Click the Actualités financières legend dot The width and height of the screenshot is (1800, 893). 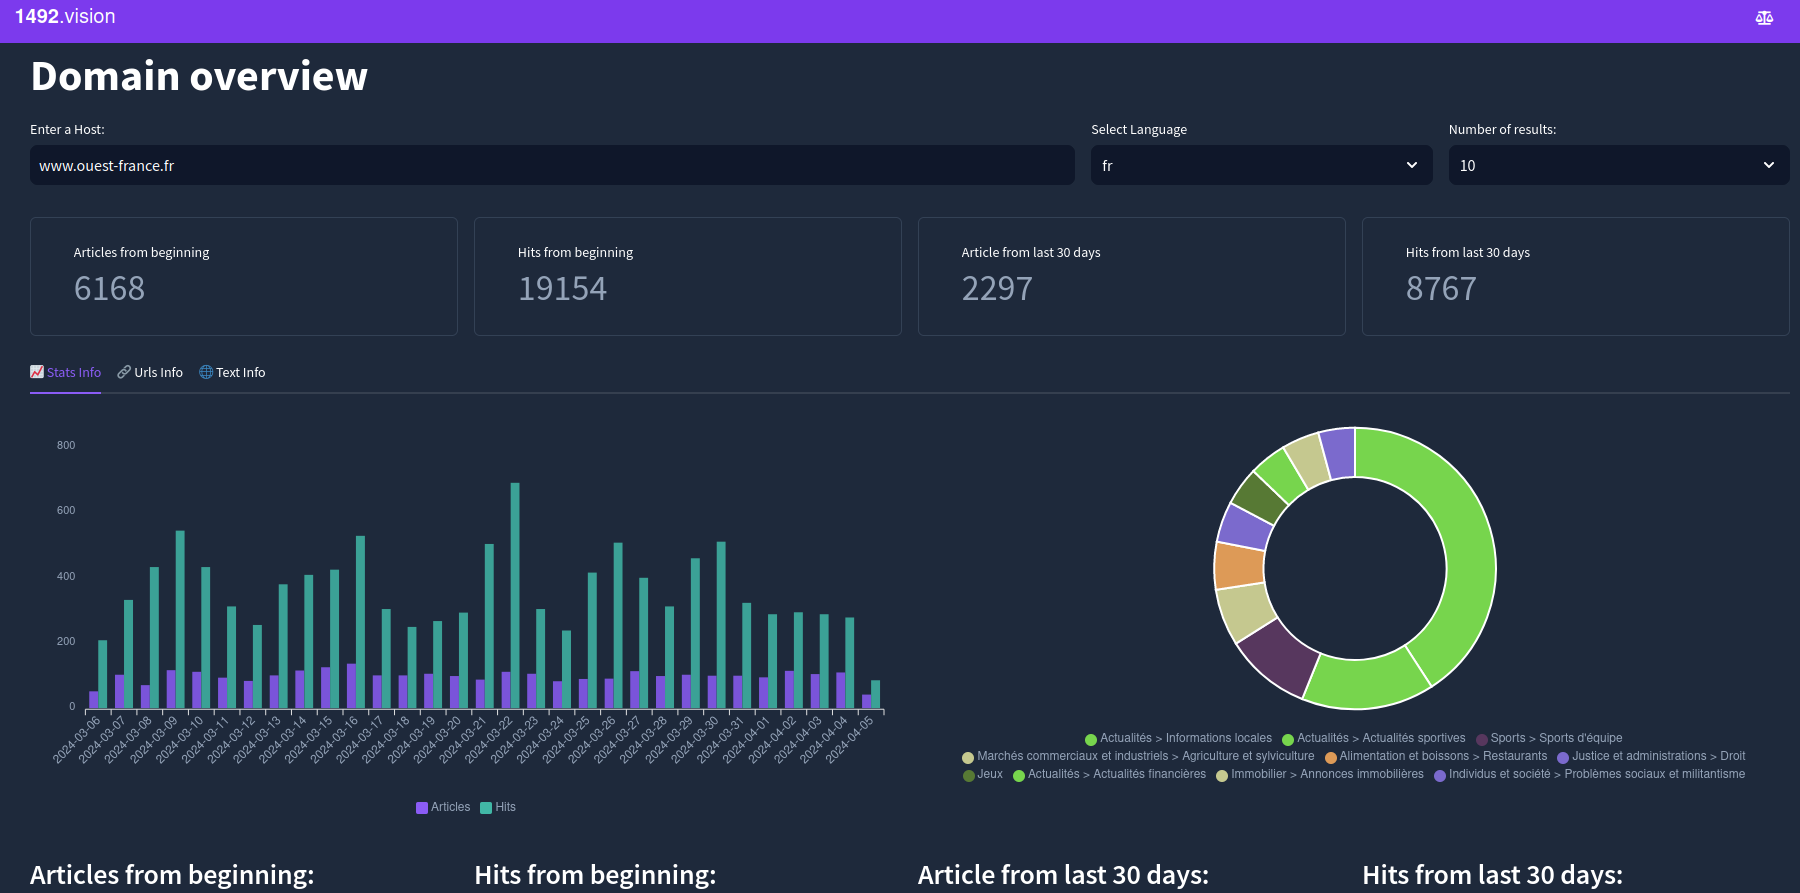pos(1019,776)
